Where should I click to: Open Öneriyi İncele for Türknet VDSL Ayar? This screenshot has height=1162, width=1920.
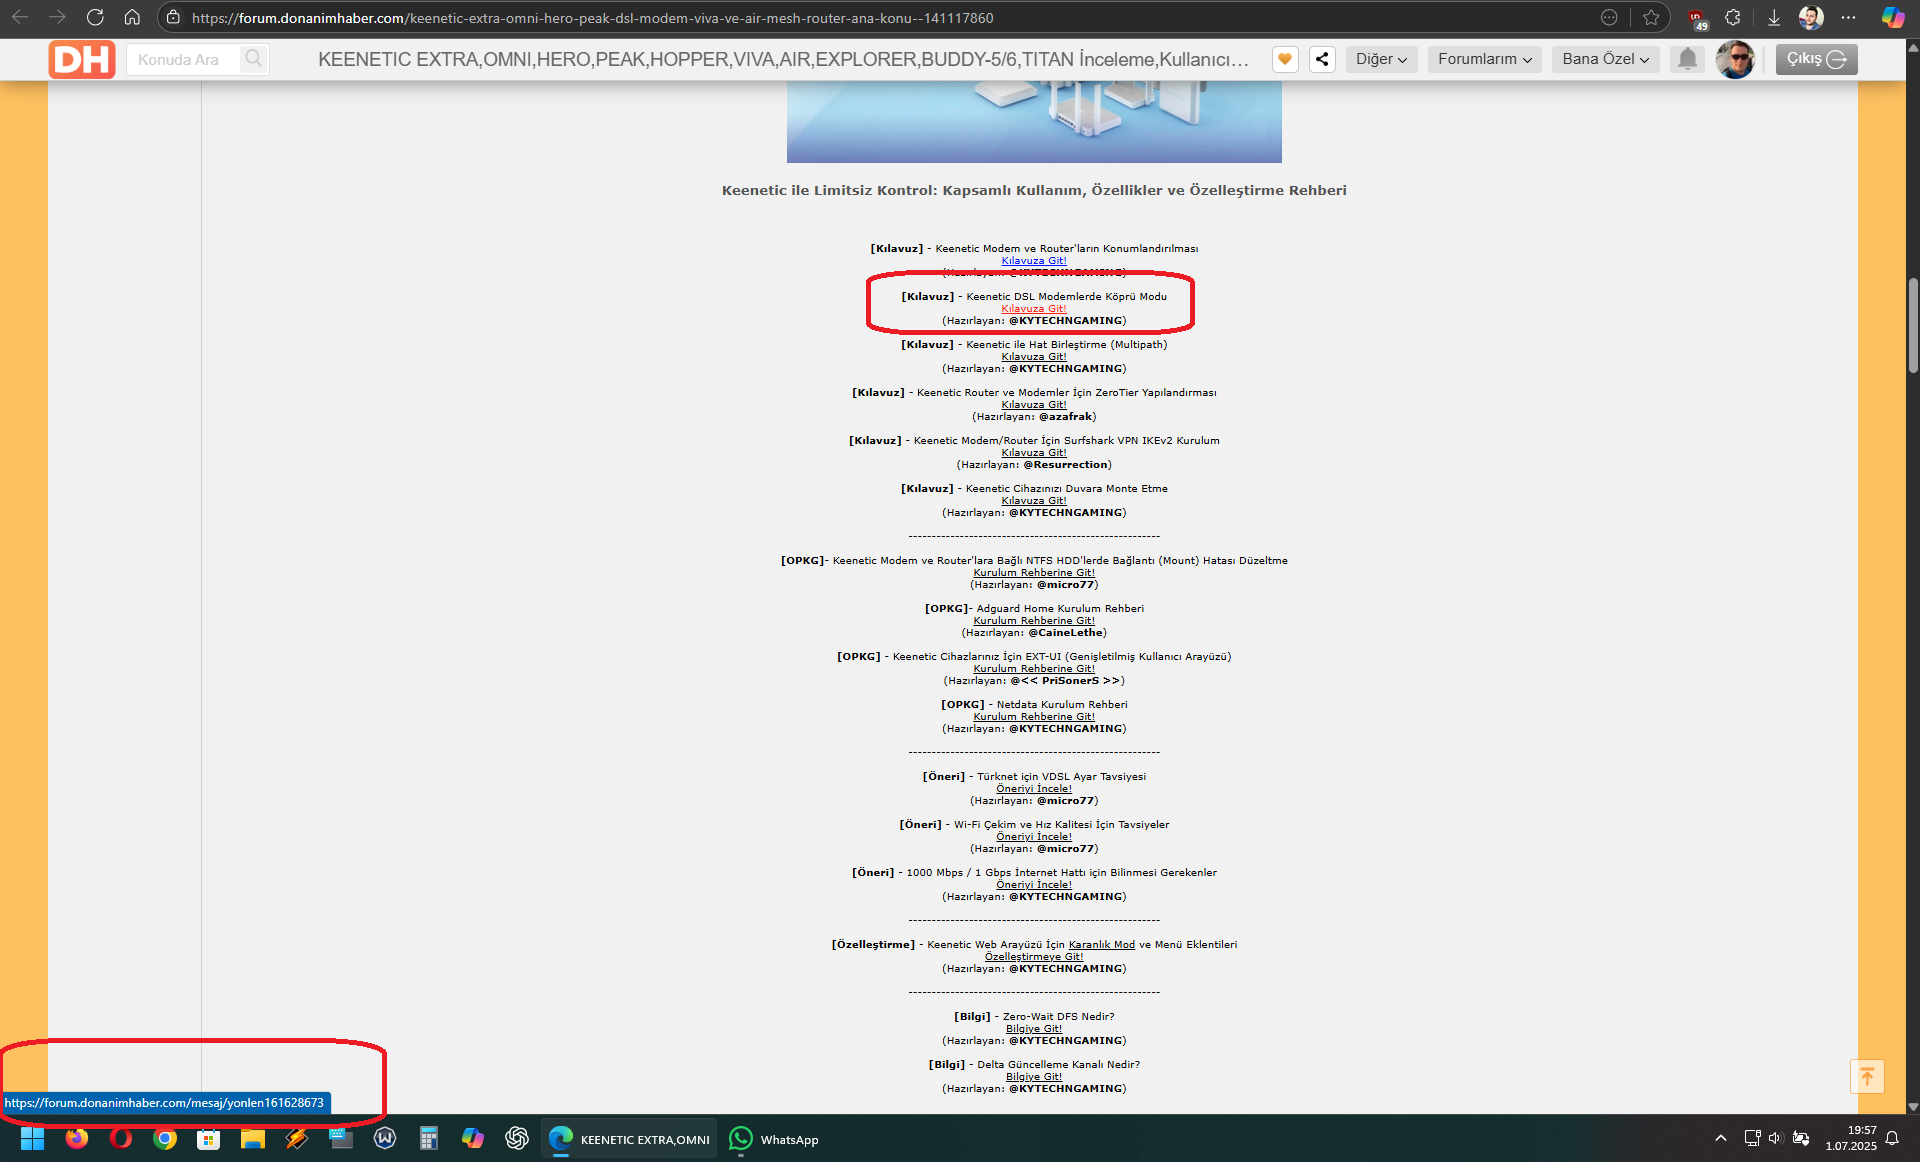(1034, 789)
